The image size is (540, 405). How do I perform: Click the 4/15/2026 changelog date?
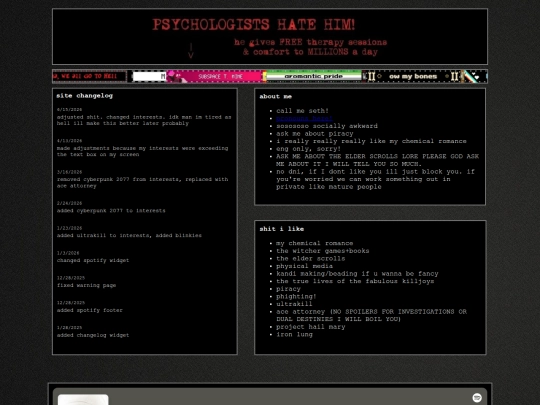click(x=69, y=110)
